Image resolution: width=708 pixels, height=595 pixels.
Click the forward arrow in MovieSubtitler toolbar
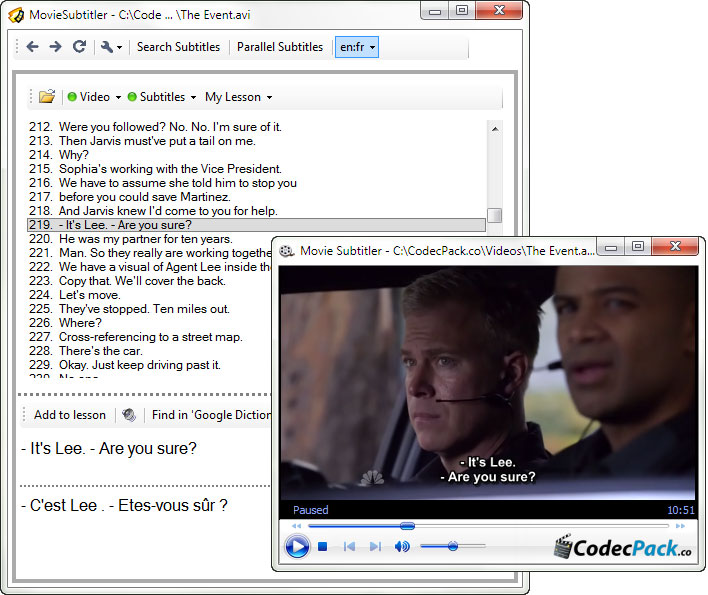(x=56, y=46)
